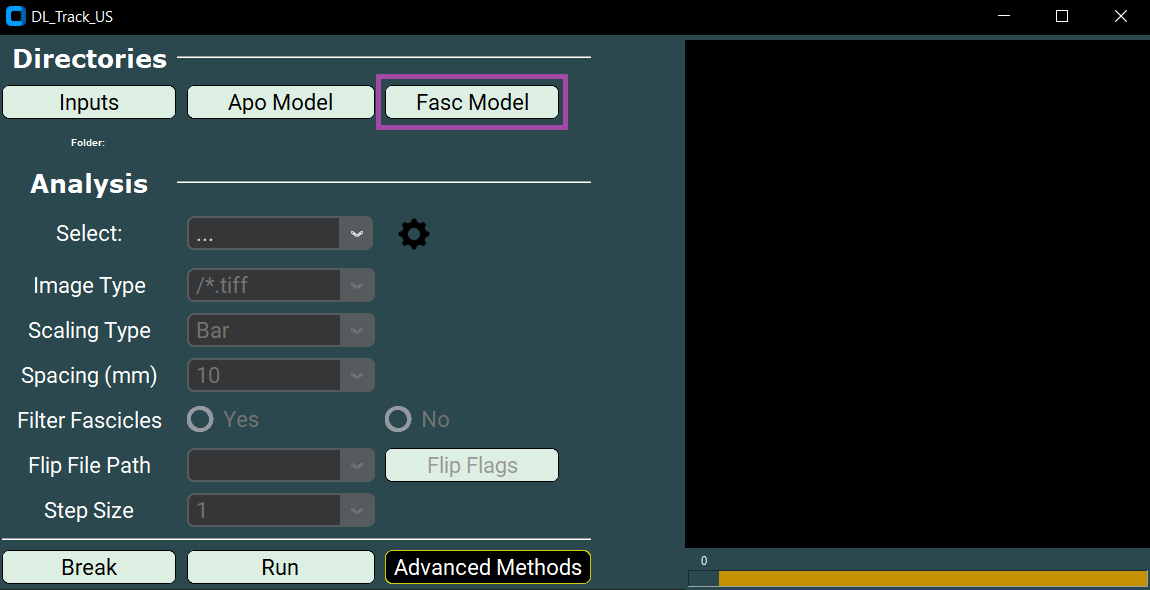Click the Image Type dropdown chevron
The height and width of the screenshot is (590, 1150).
tap(359, 285)
